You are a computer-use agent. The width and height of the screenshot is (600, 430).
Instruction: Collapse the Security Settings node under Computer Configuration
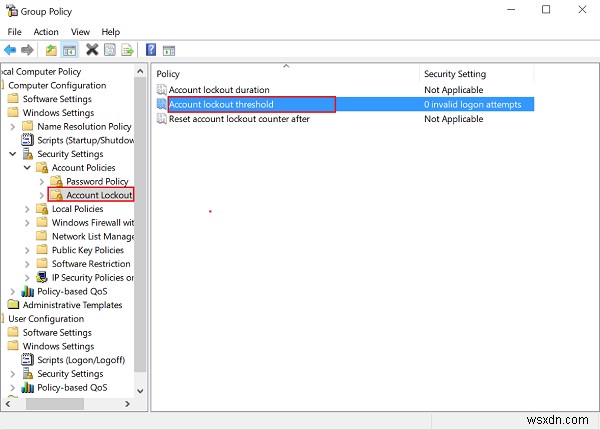[x=13, y=154]
